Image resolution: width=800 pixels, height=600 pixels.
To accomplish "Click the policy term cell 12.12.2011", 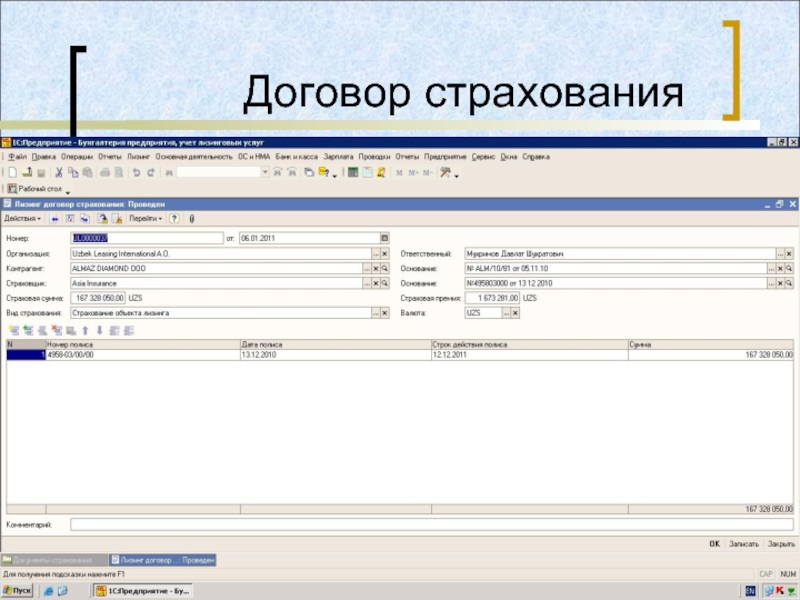I will point(530,355).
